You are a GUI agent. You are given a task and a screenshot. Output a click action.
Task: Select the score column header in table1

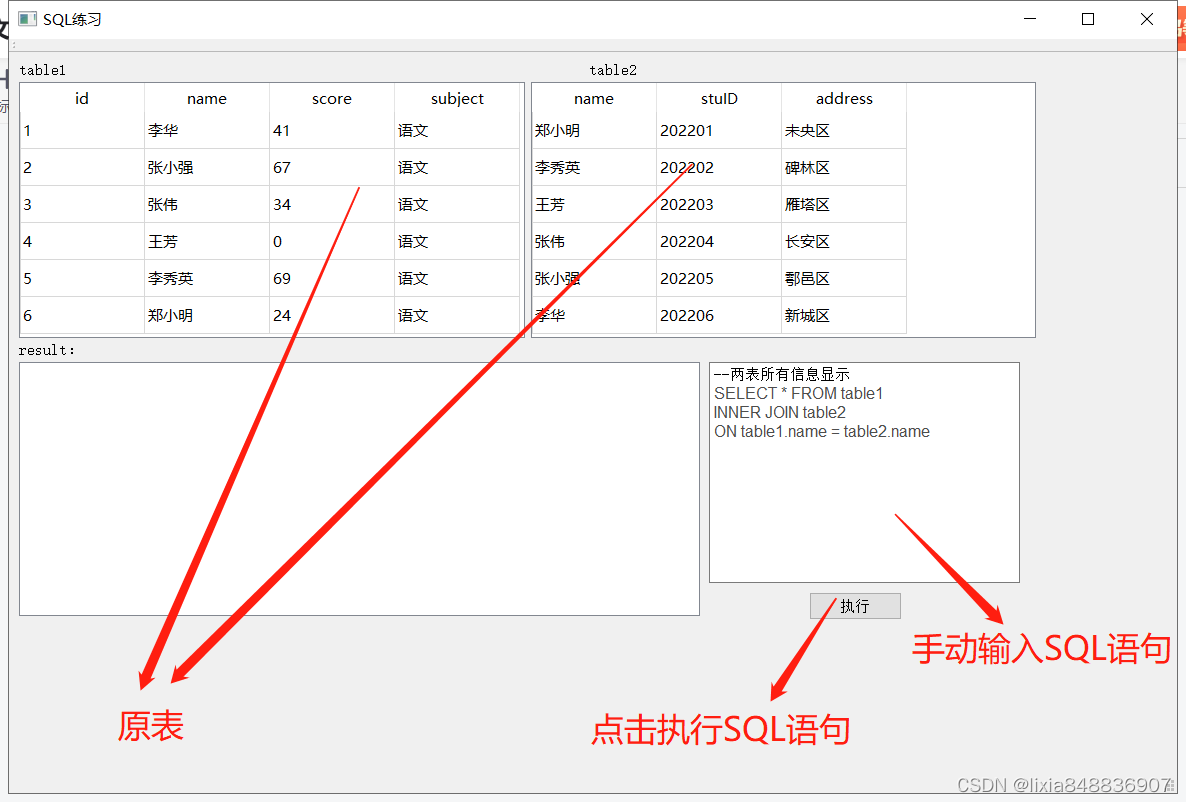point(331,98)
